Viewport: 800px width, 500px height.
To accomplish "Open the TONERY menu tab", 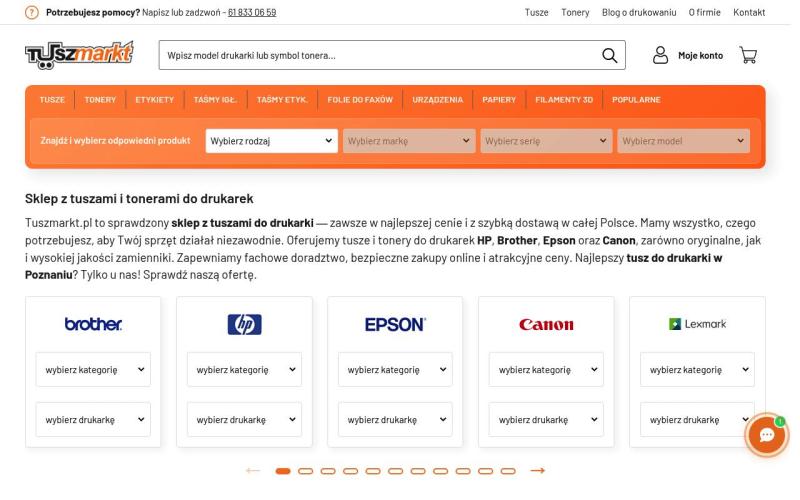I will 100,99.
